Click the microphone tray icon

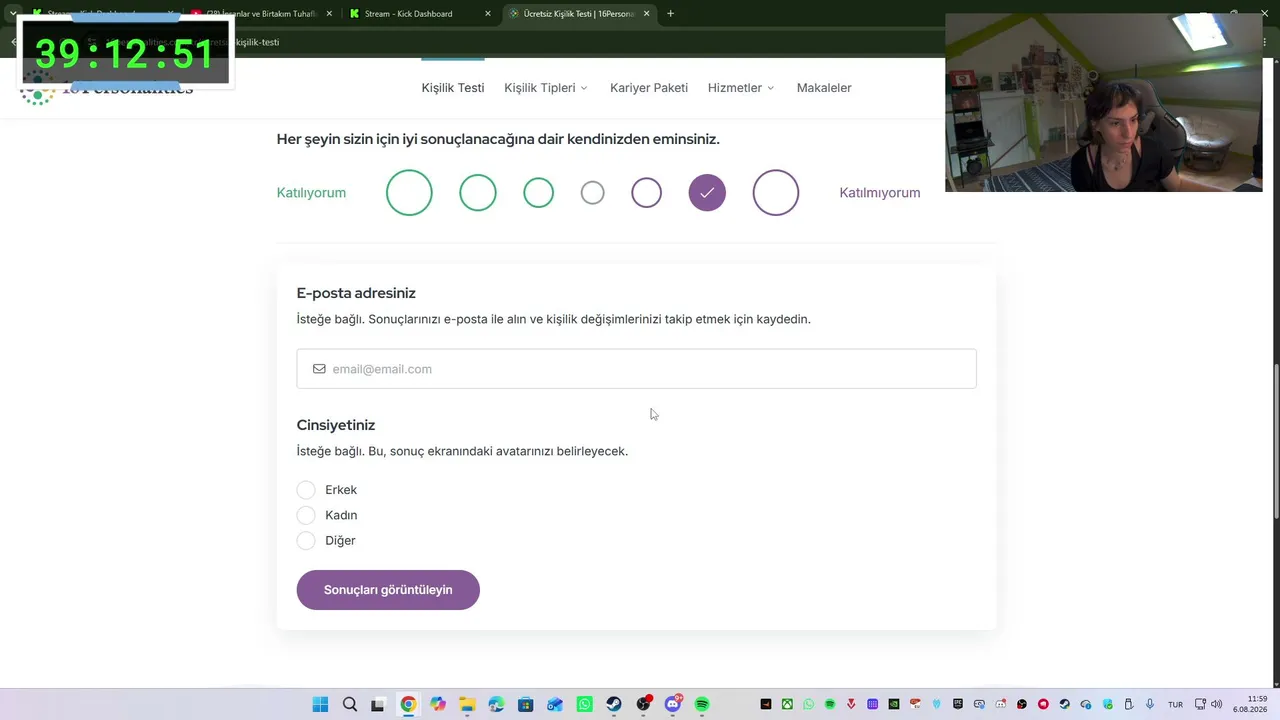[x=1150, y=704]
